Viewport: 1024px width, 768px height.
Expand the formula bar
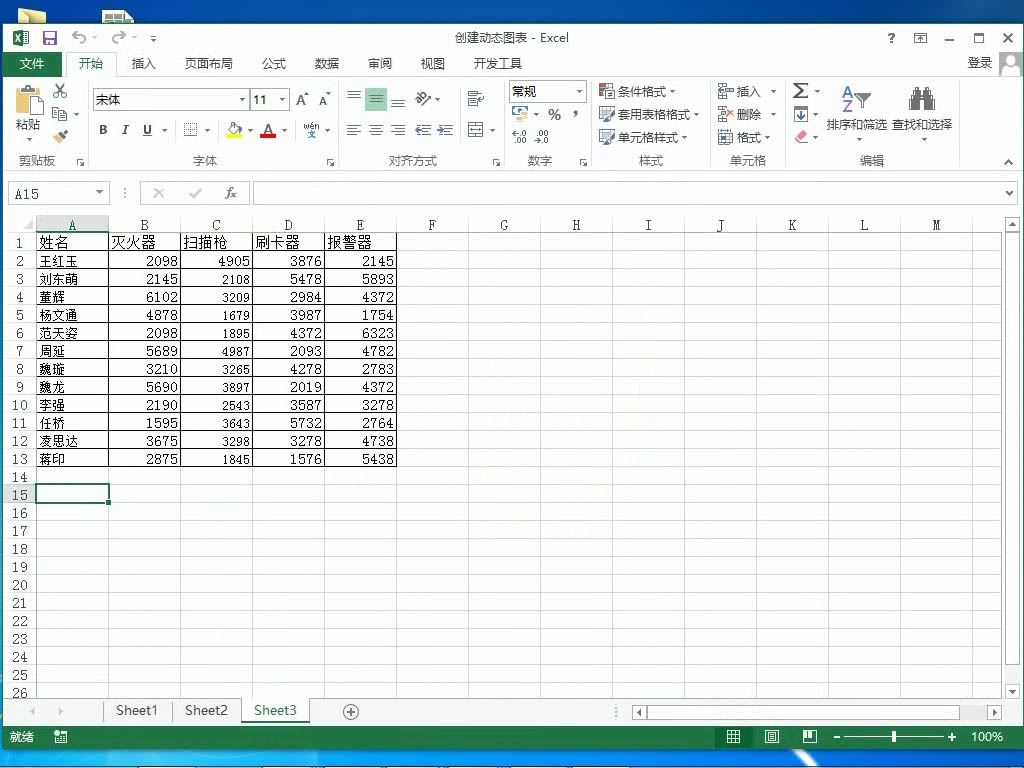pyautogui.click(x=1009, y=193)
